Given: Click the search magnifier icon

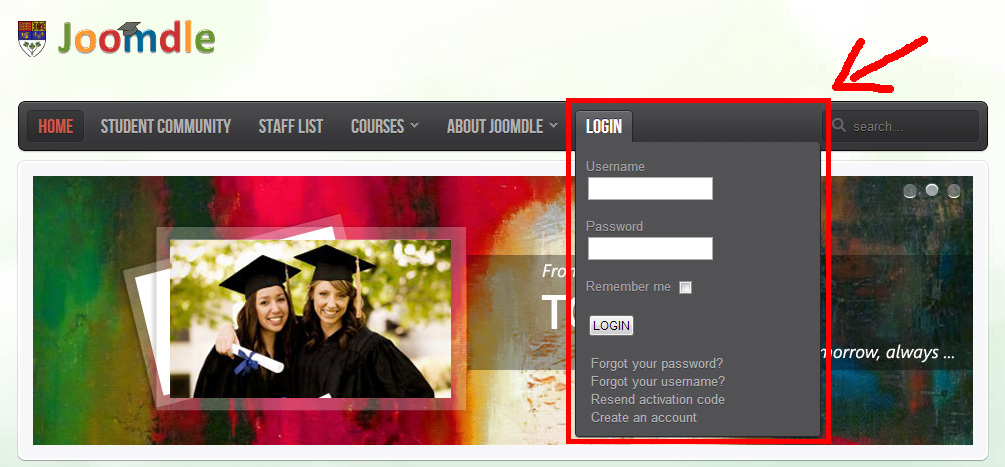Looking at the screenshot, I should pos(838,126).
